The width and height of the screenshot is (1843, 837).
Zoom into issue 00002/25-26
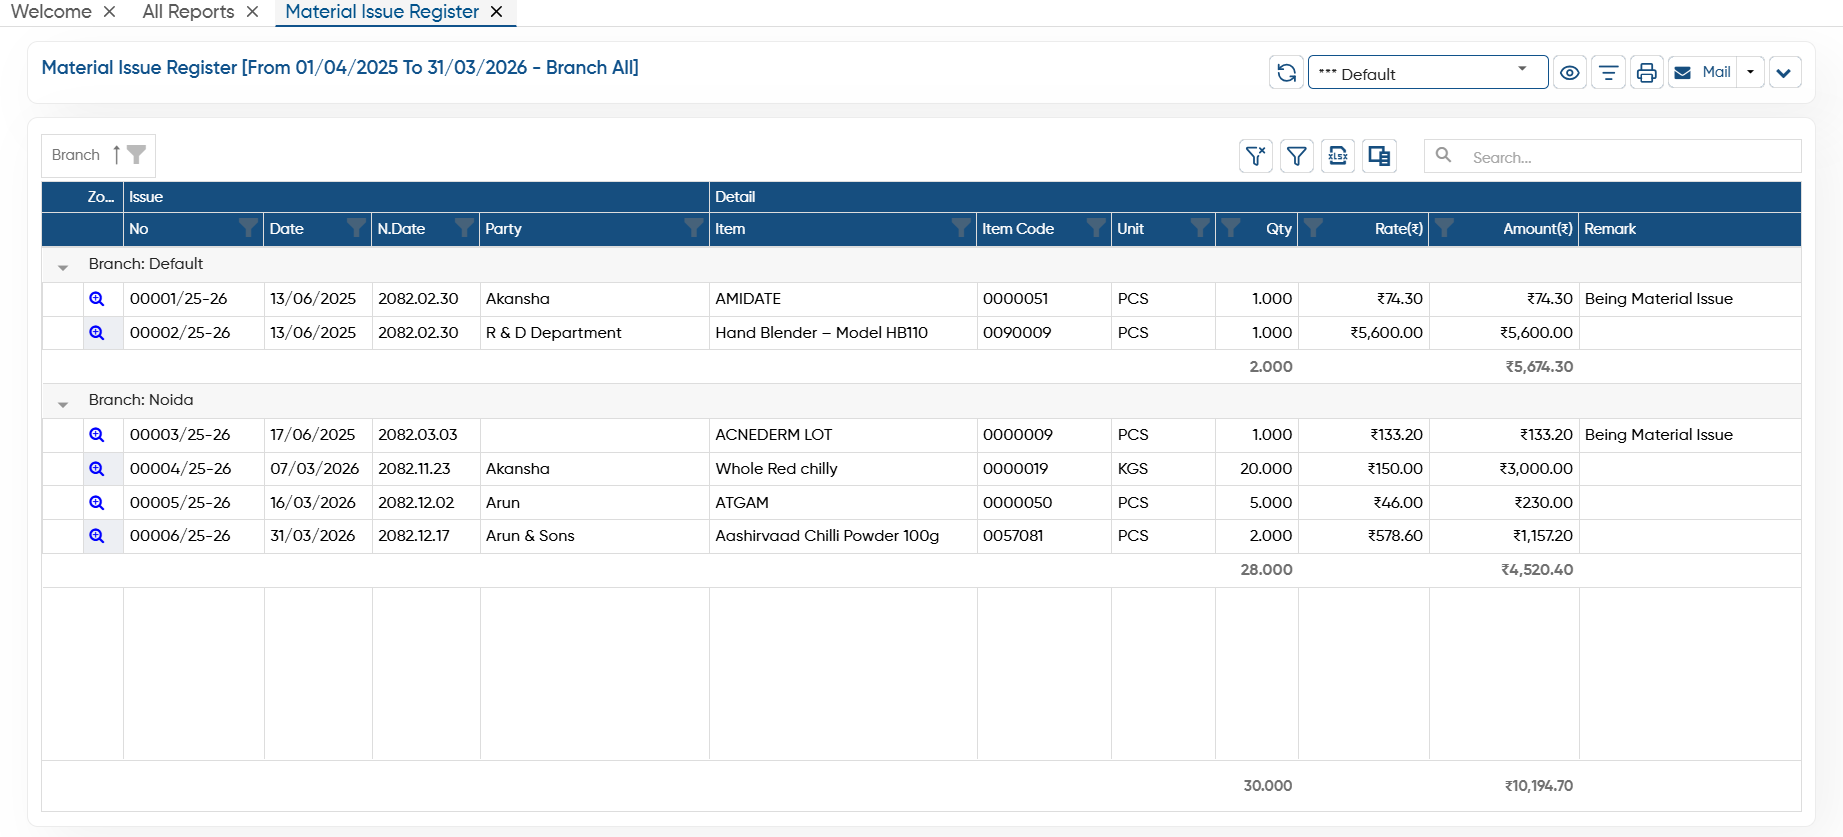click(x=97, y=333)
